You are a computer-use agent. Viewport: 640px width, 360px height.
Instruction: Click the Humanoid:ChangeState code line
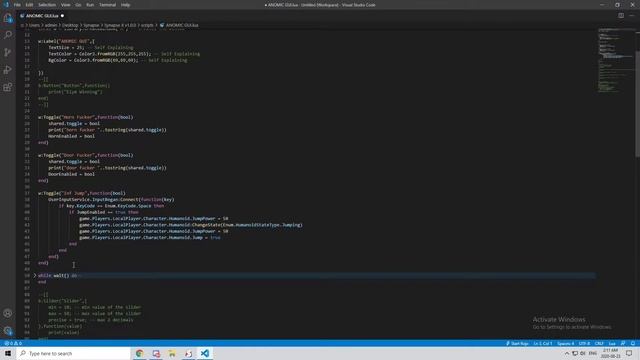click(x=191, y=225)
